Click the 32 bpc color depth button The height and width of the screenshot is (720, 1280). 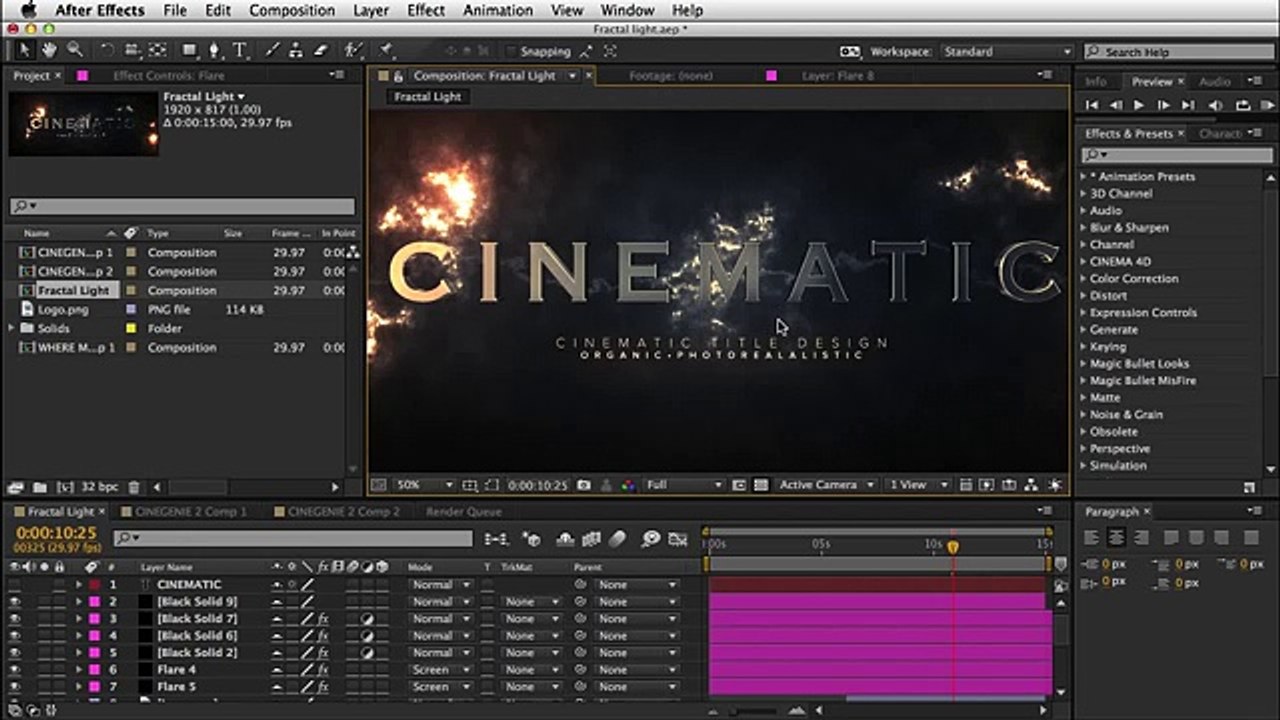(99, 487)
